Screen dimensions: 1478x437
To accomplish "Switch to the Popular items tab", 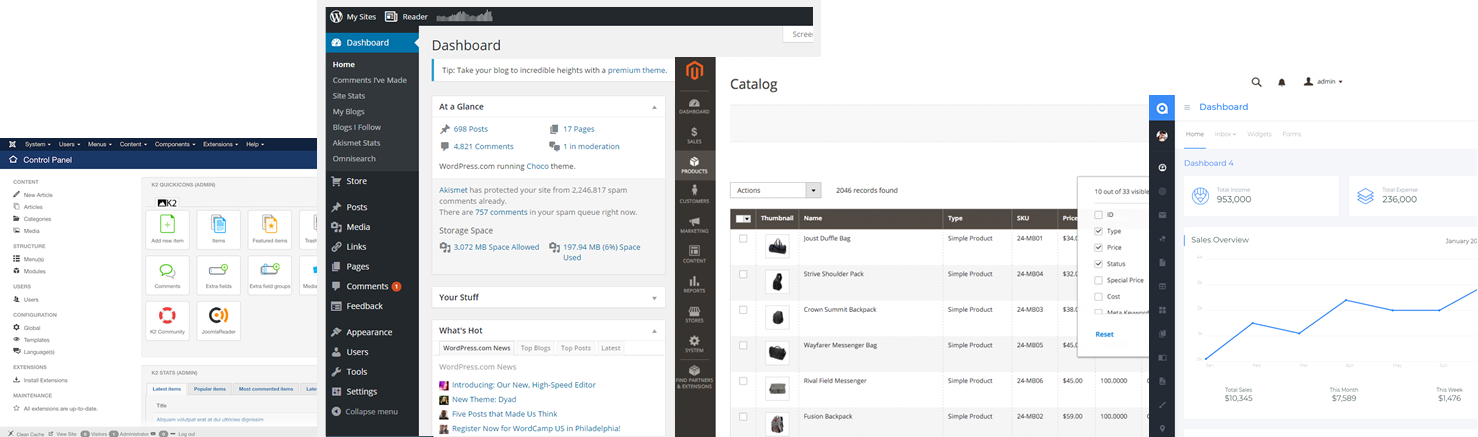I will pos(209,389).
